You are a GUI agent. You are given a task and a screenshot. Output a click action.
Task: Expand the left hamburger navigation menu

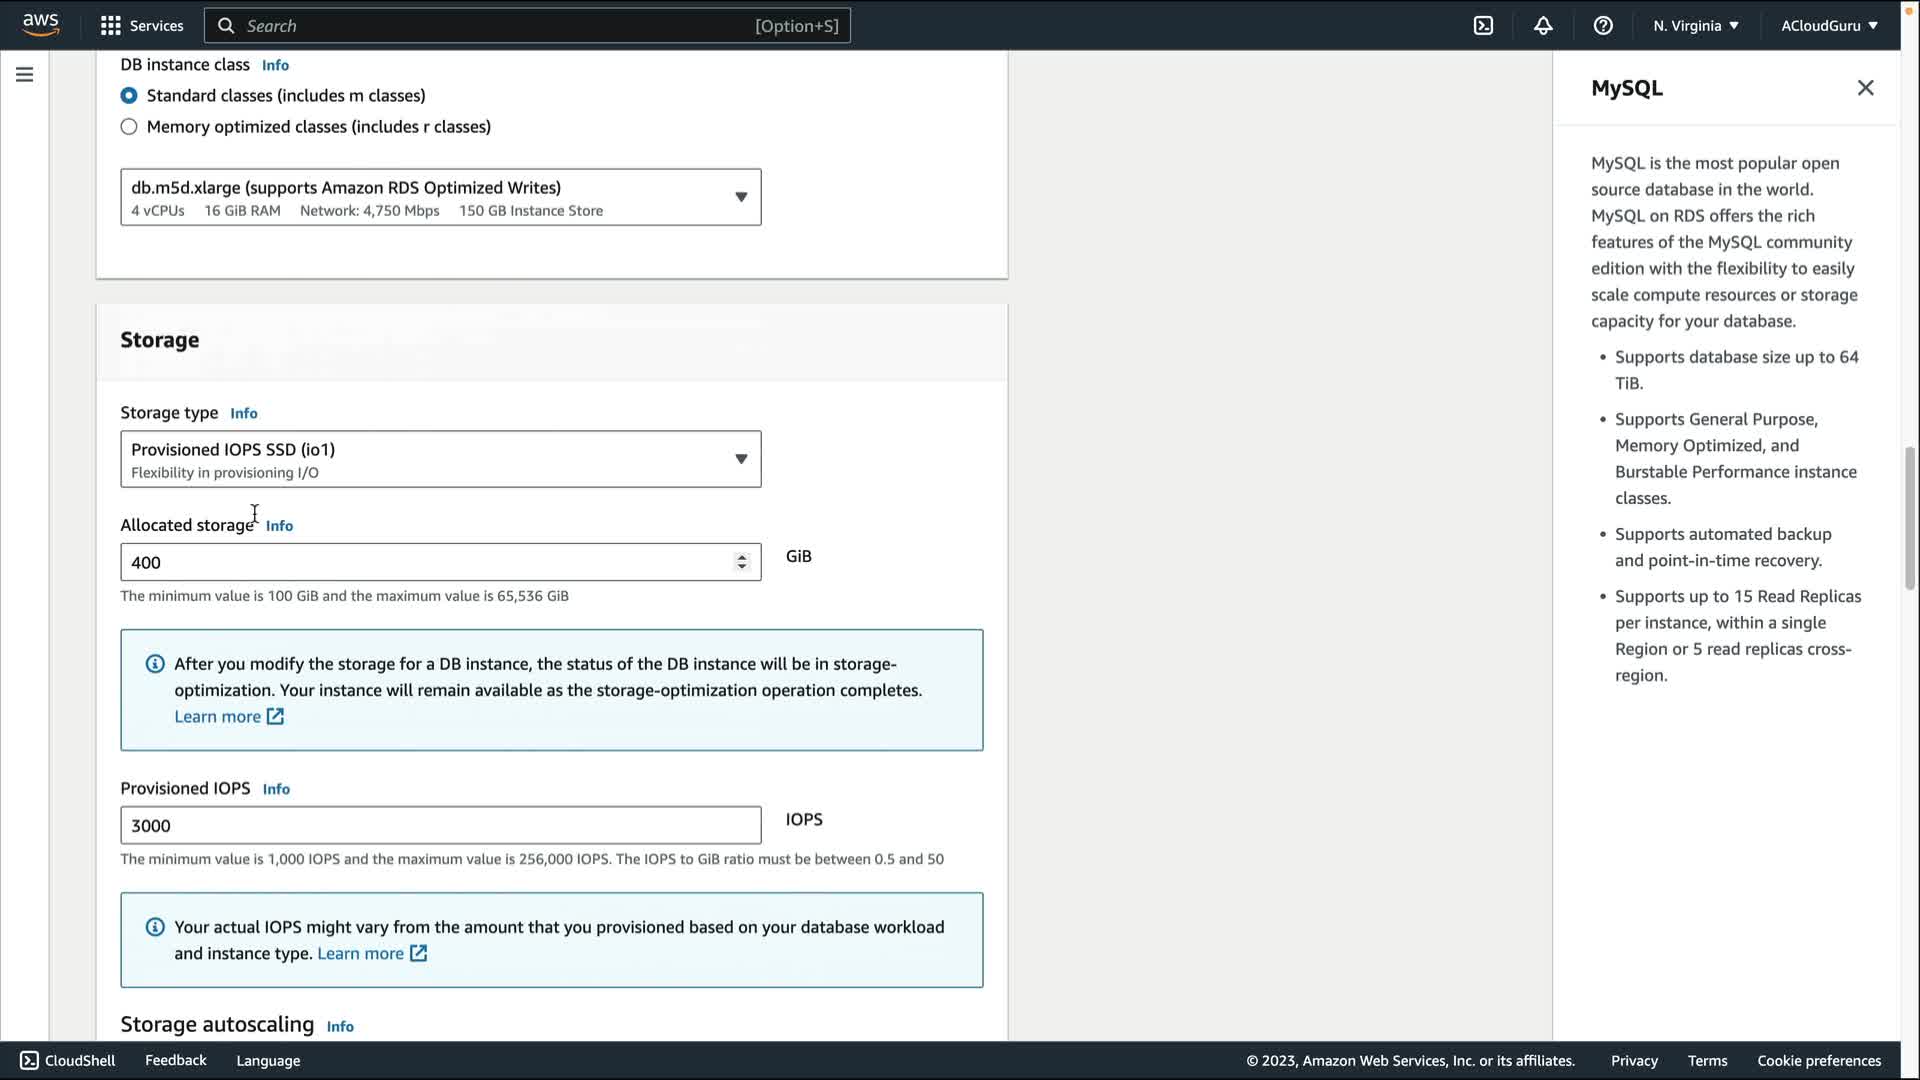24,75
